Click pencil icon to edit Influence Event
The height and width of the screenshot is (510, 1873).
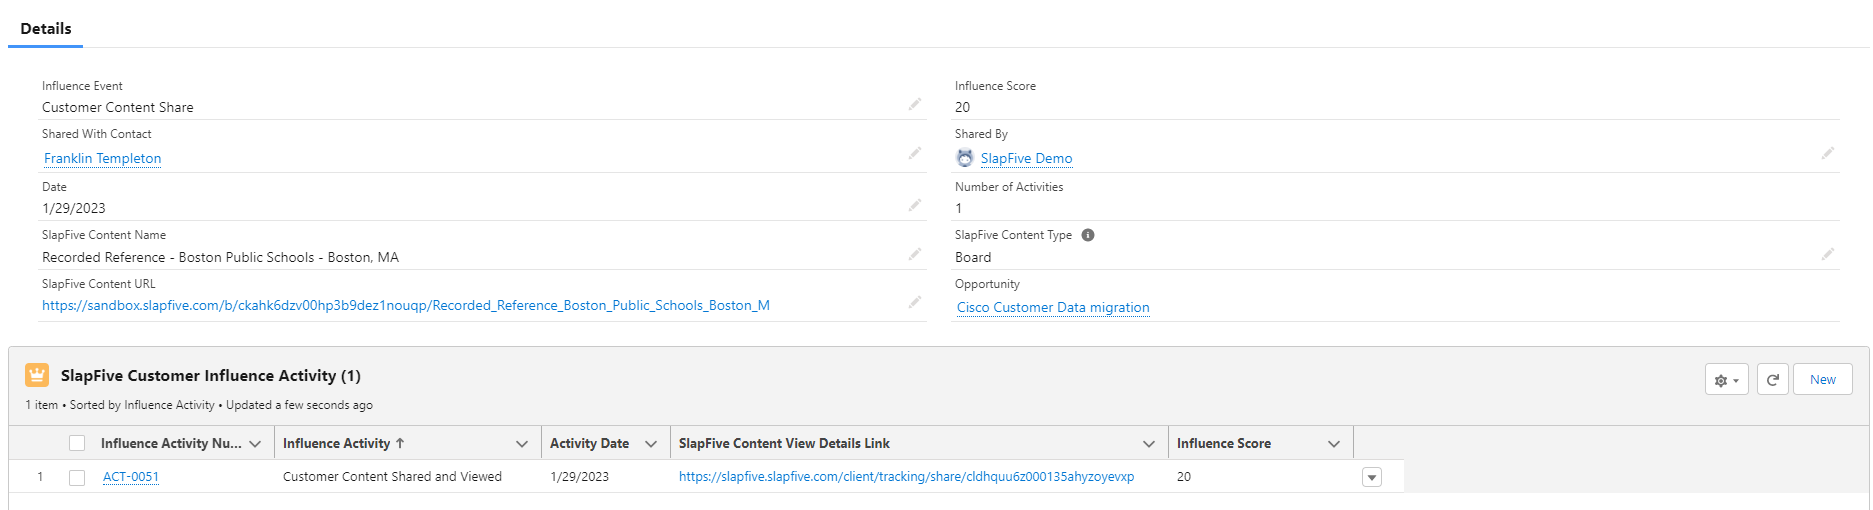[914, 105]
